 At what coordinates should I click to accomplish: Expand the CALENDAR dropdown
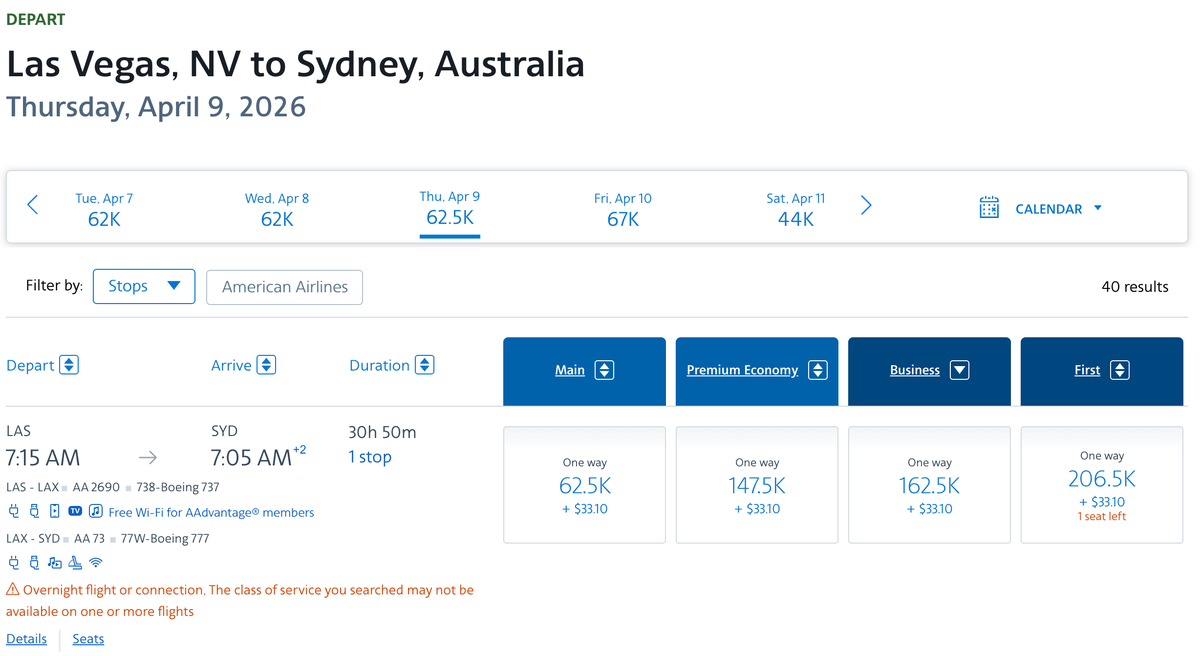[x=1097, y=208]
